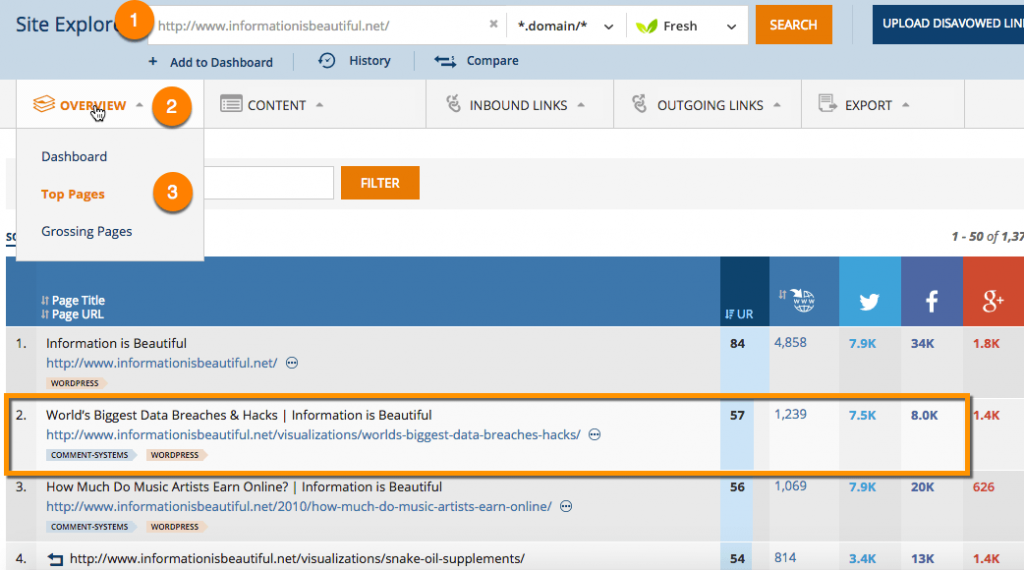Click the UR value 84
Viewport: 1024px width, 570px height.
pos(737,343)
